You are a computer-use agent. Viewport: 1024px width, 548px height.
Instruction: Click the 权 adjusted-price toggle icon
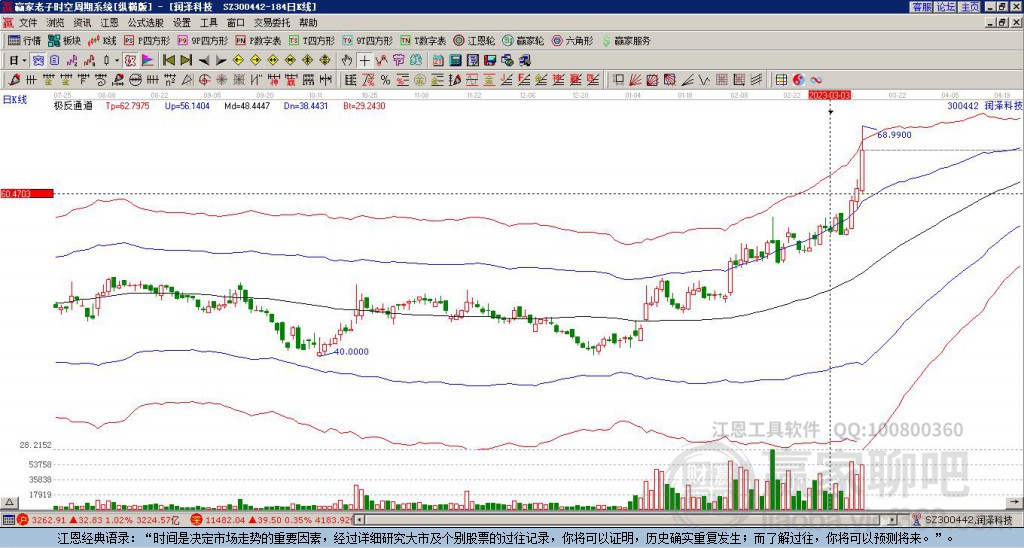[x=130, y=61]
